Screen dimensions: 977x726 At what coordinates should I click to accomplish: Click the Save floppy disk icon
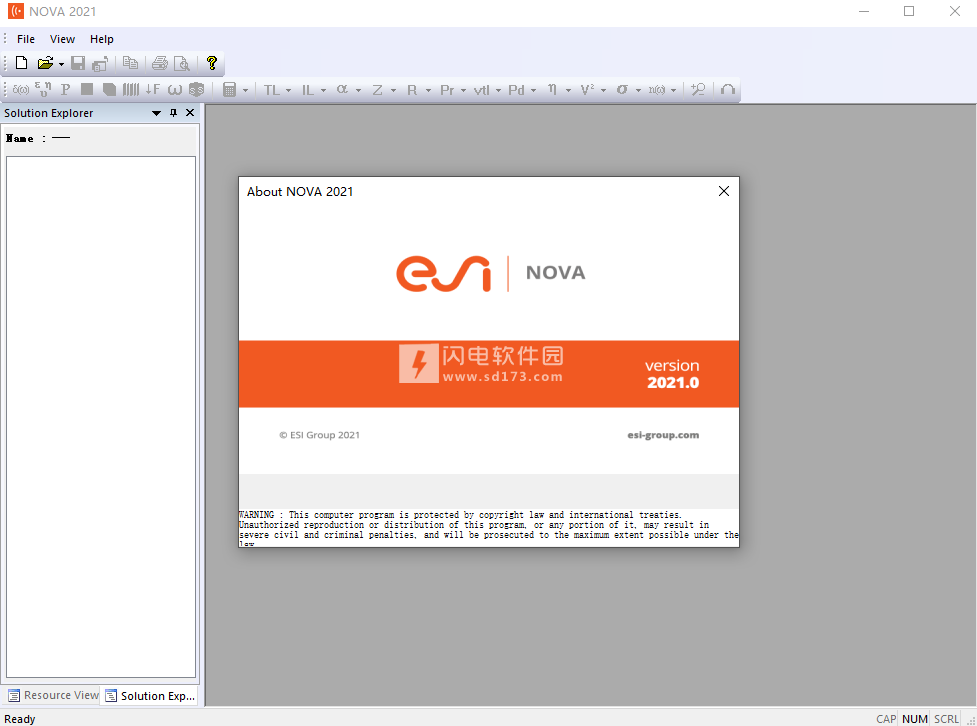[x=78, y=63]
